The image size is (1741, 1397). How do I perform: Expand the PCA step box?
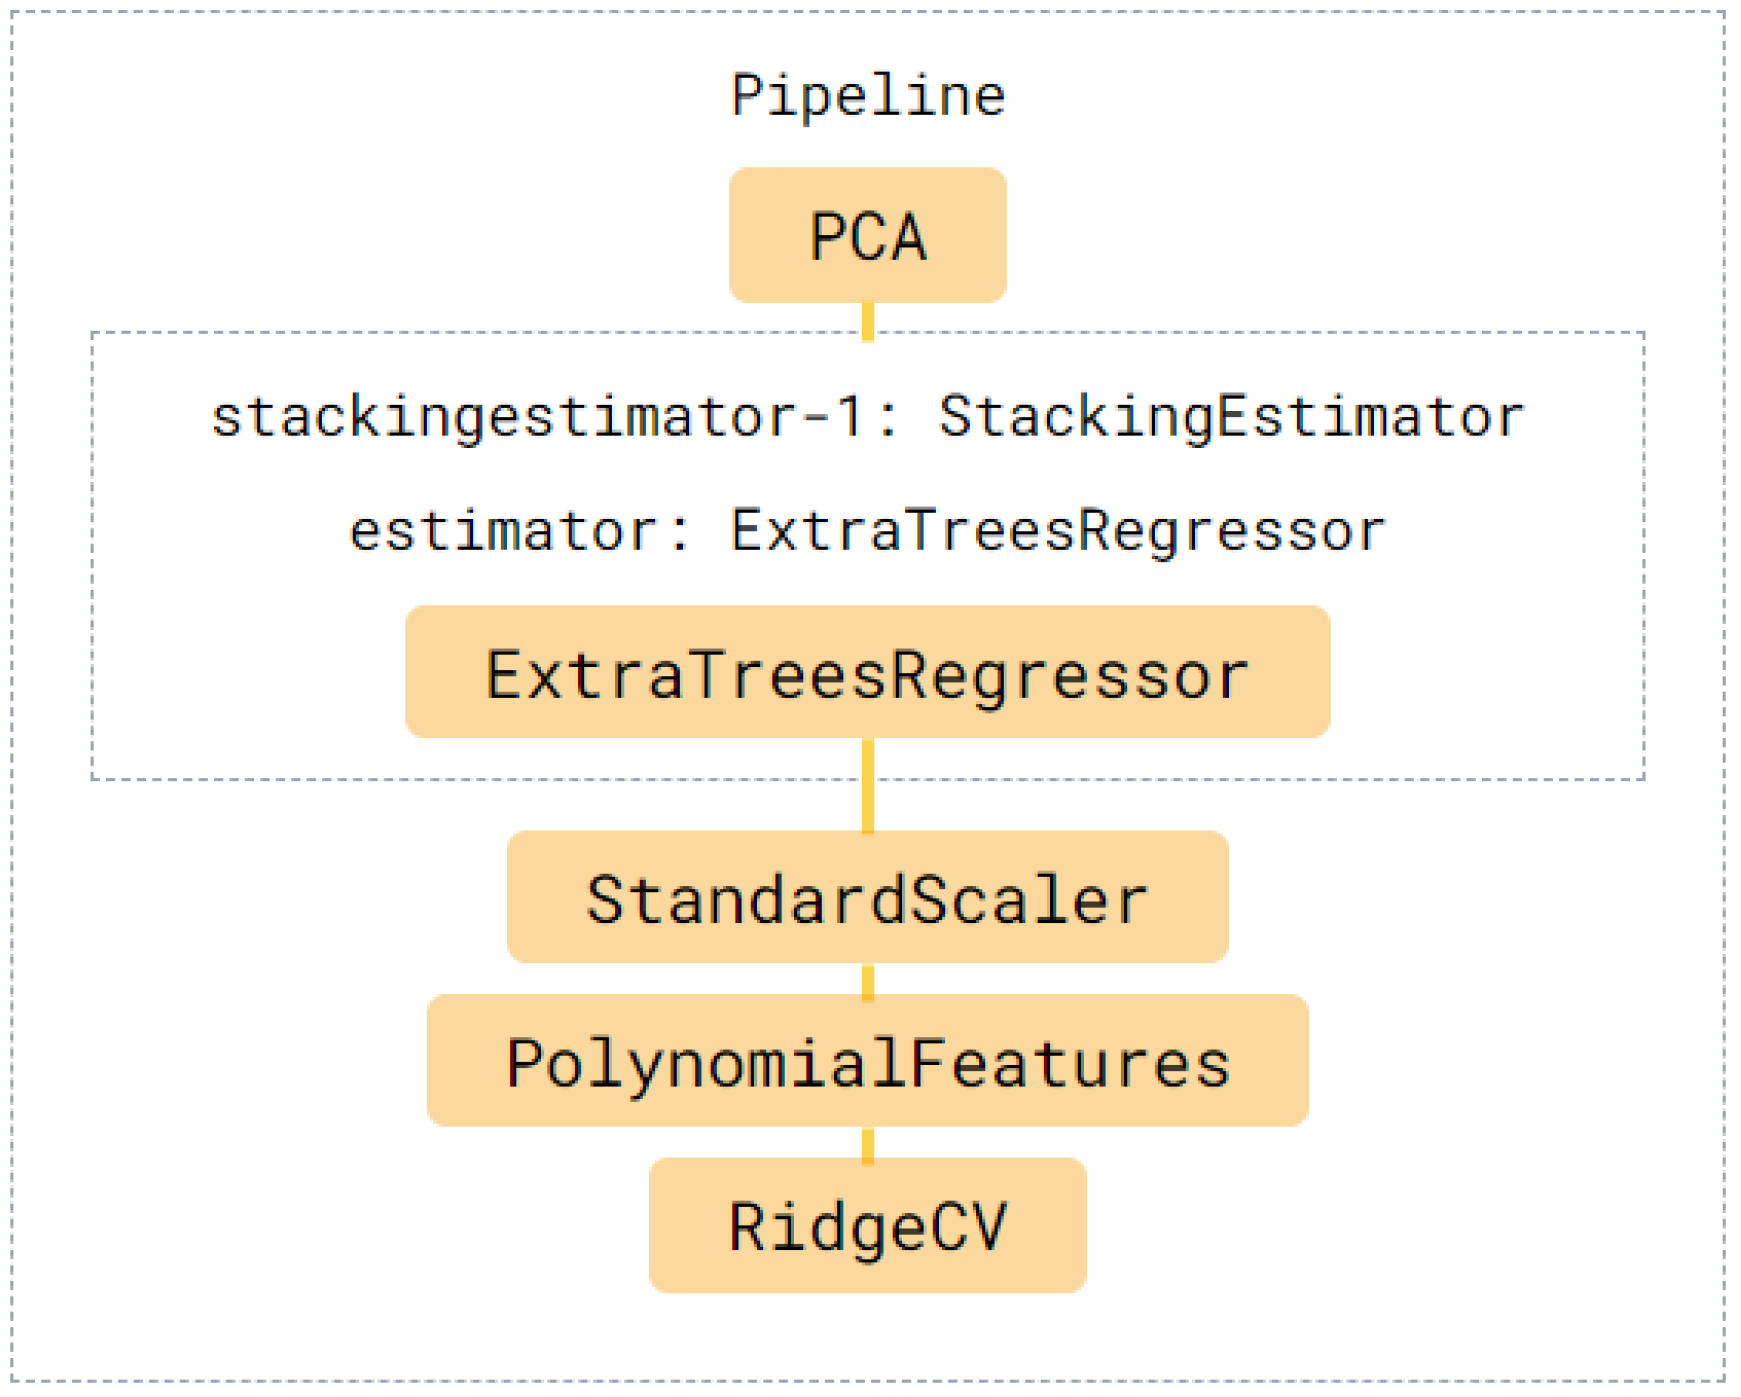click(x=867, y=236)
